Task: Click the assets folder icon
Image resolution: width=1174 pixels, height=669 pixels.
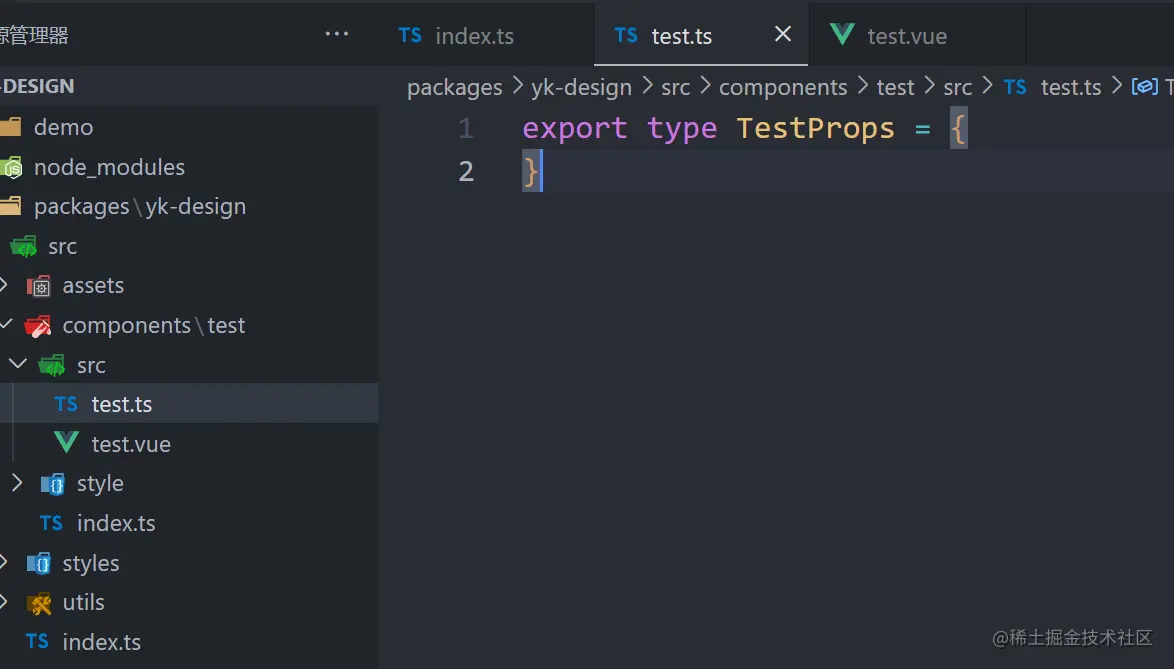Action: coord(39,286)
